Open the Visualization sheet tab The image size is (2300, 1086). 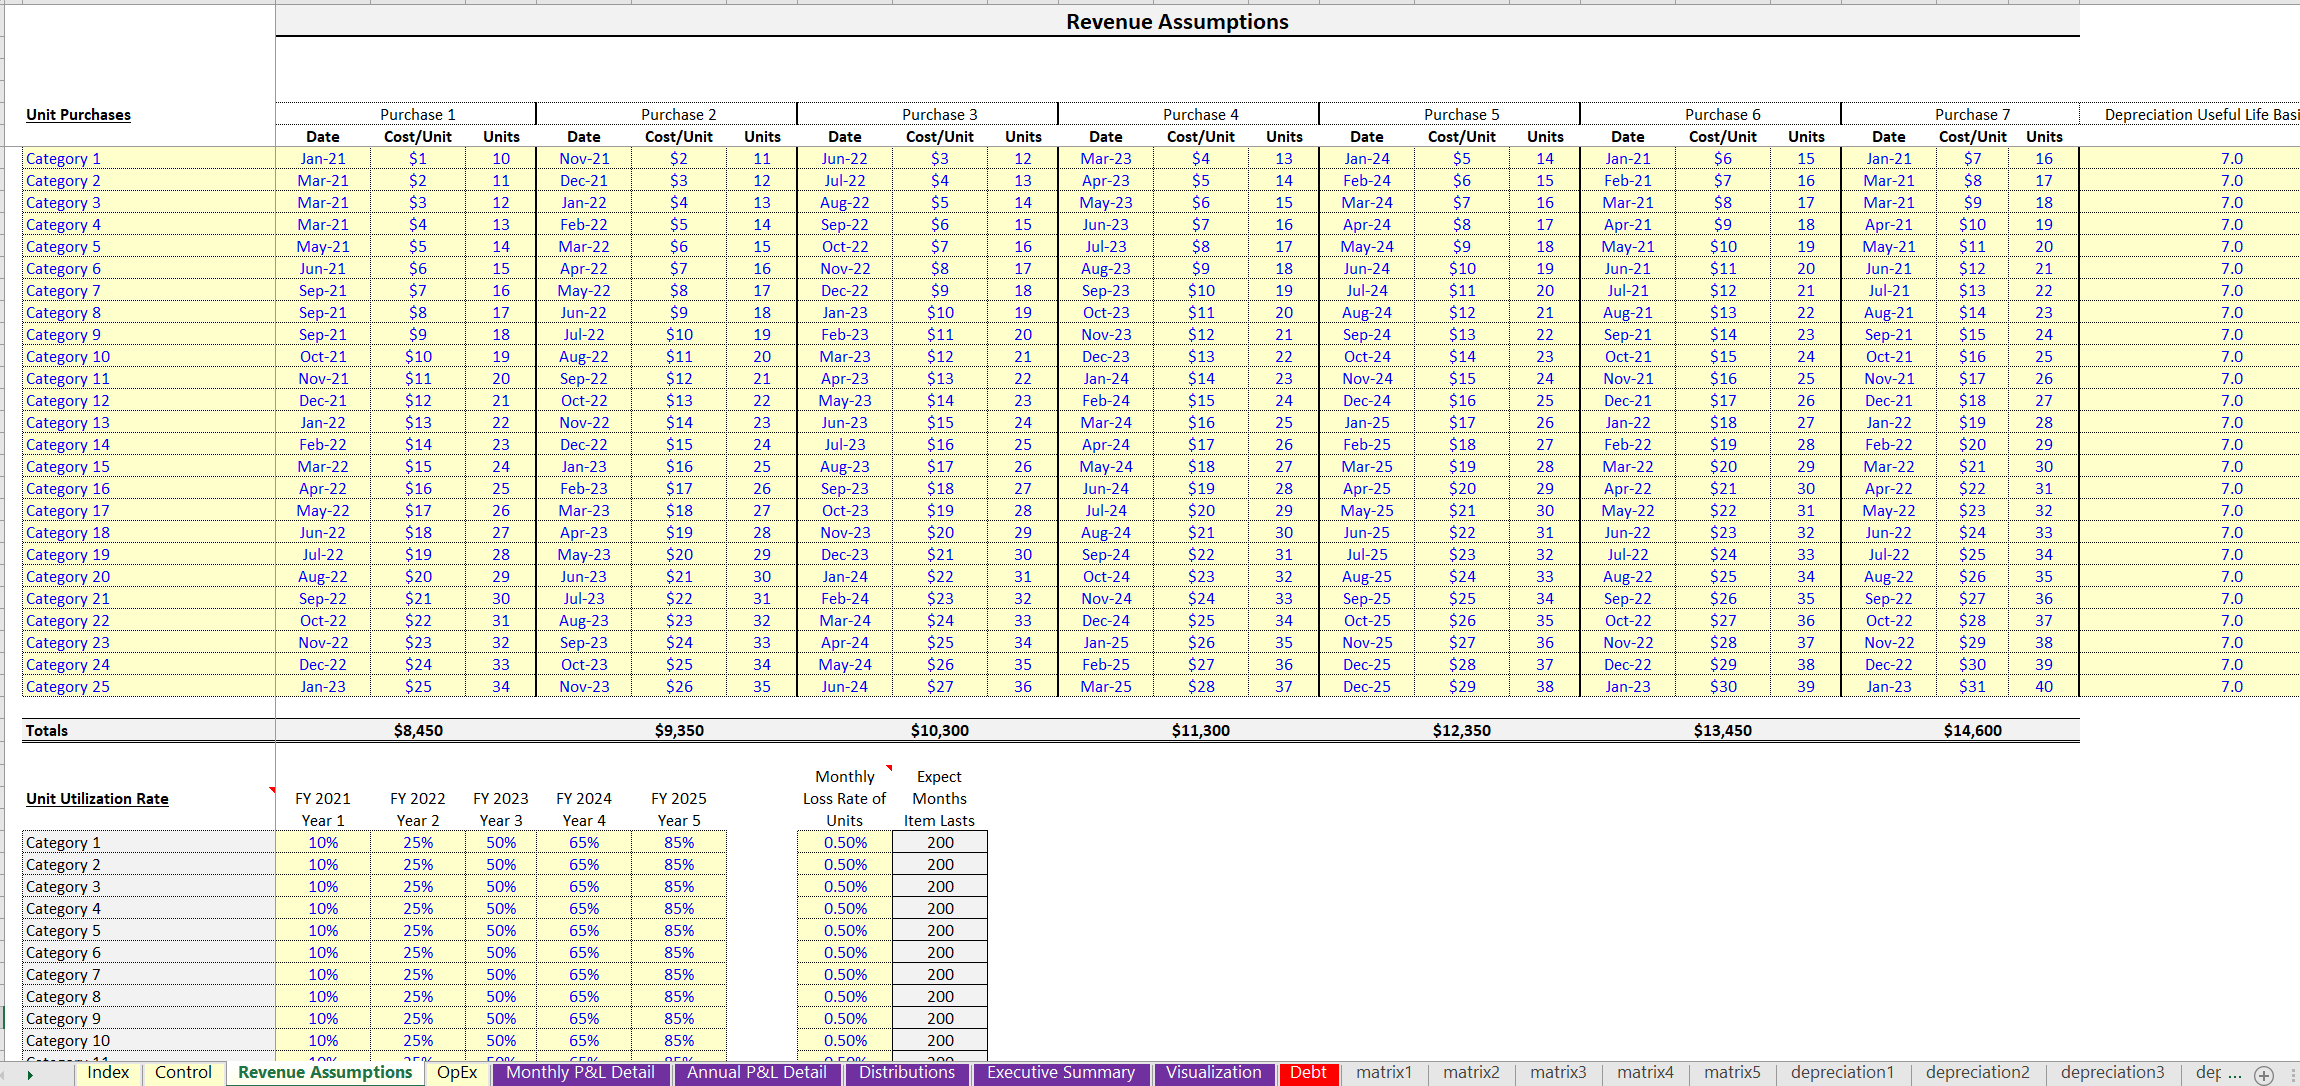(1214, 1073)
